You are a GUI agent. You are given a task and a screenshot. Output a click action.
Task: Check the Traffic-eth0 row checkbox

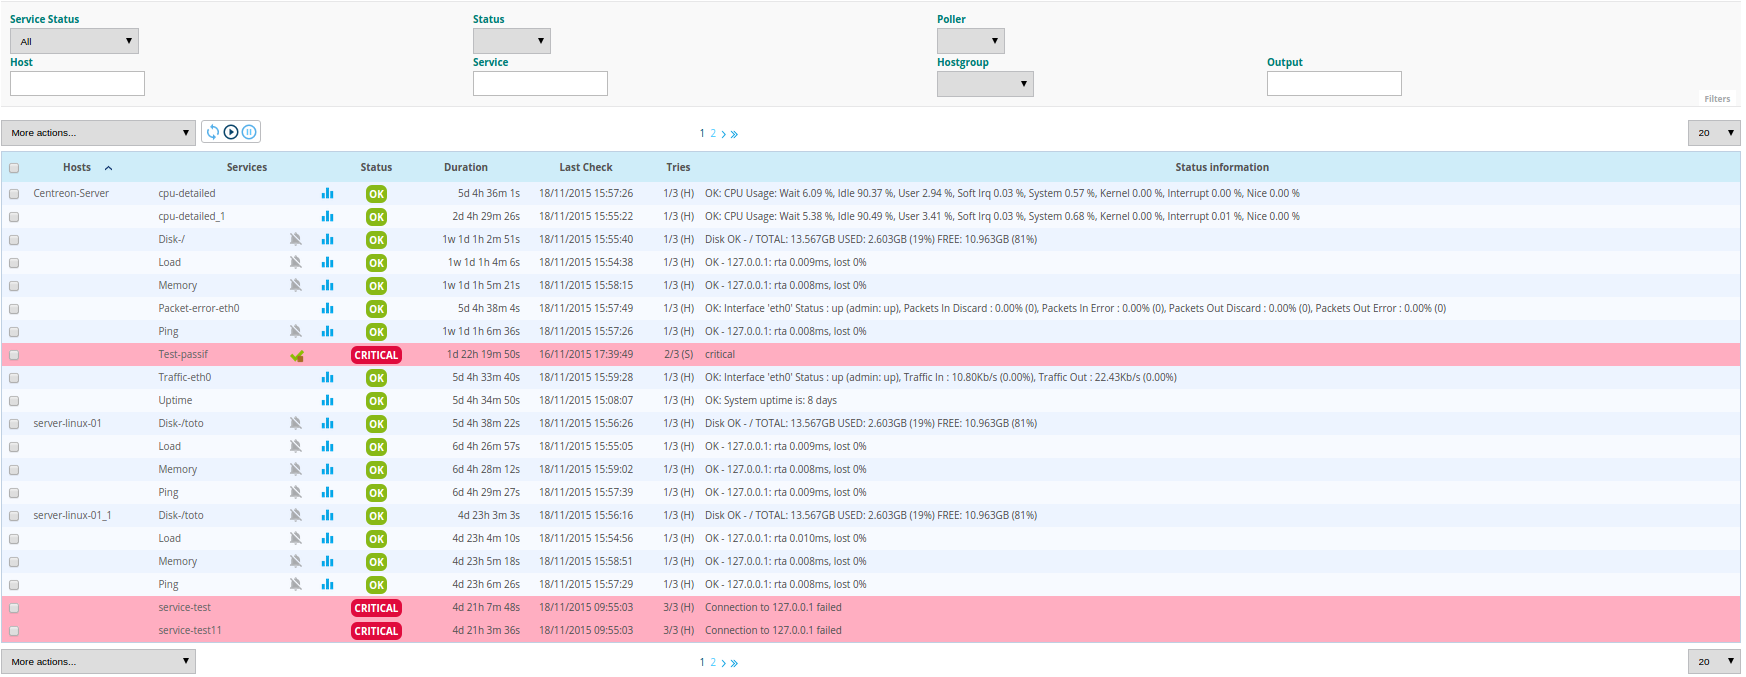(14, 378)
